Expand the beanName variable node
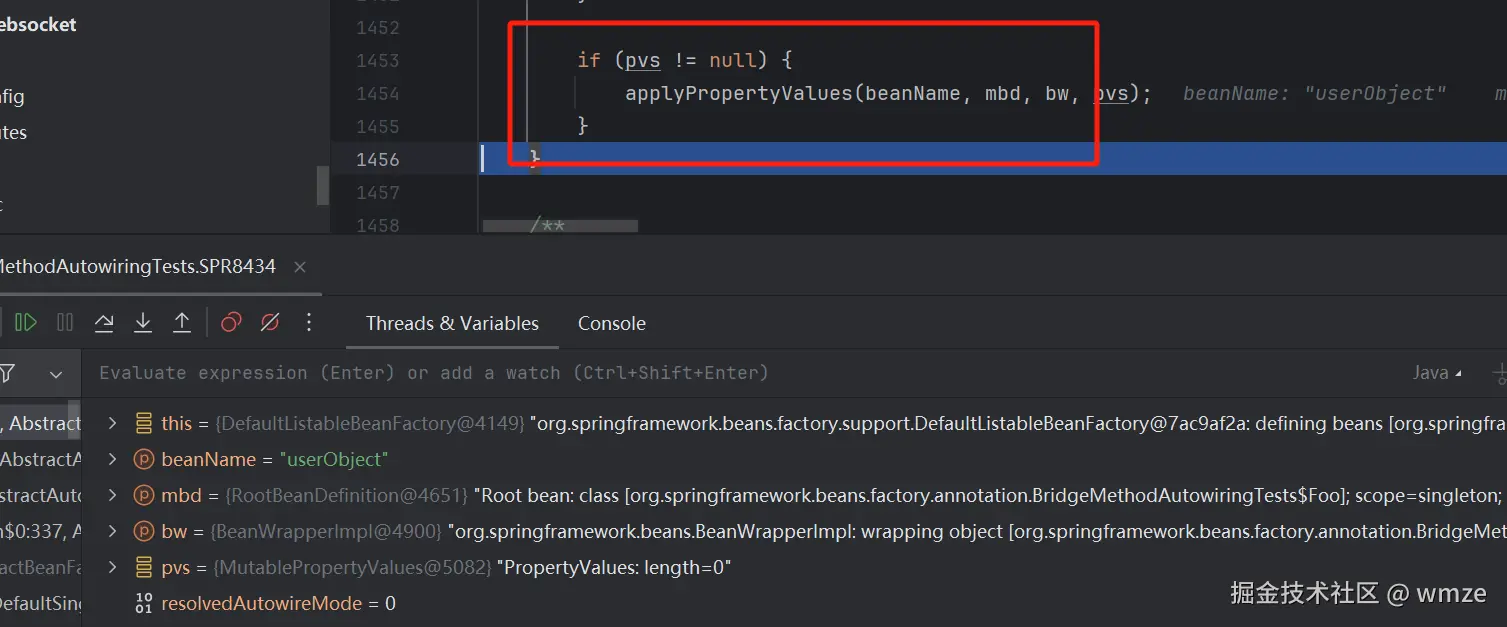This screenshot has width=1507, height=627. coord(112,459)
